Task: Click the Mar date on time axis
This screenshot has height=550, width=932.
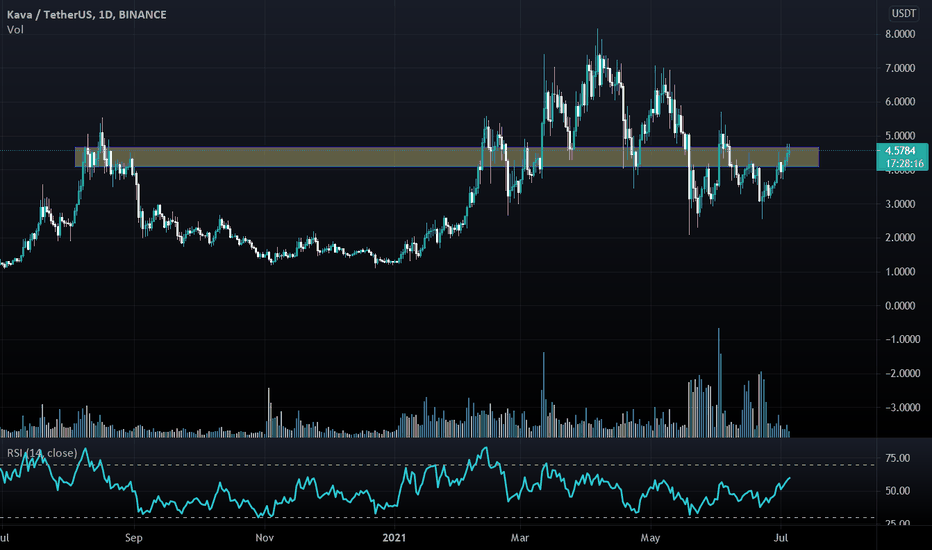Action: click(x=520, y=538)
